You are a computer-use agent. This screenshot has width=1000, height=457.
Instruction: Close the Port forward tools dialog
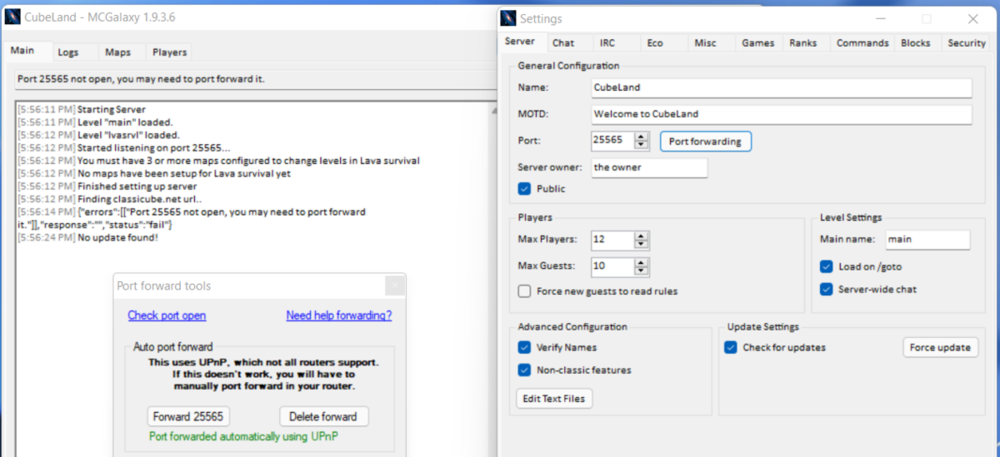coord(395,286)
